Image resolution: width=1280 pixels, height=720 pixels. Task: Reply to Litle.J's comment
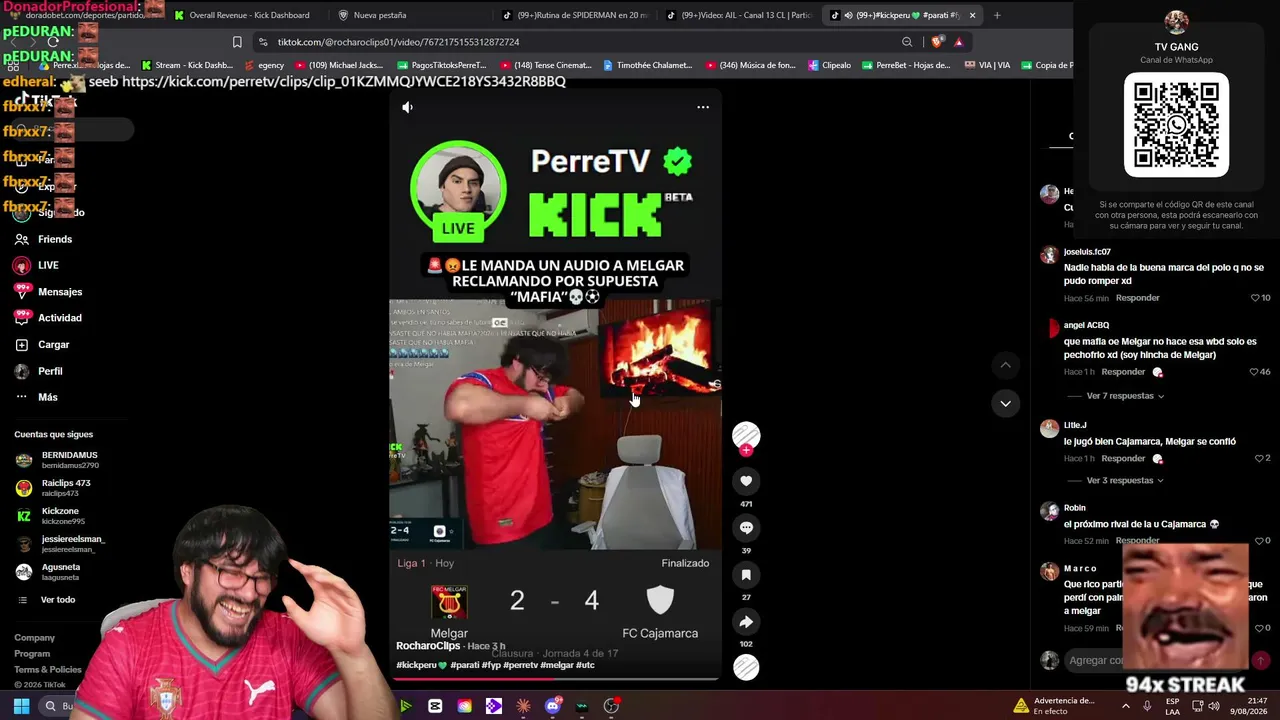click(x=1123, y=459)
